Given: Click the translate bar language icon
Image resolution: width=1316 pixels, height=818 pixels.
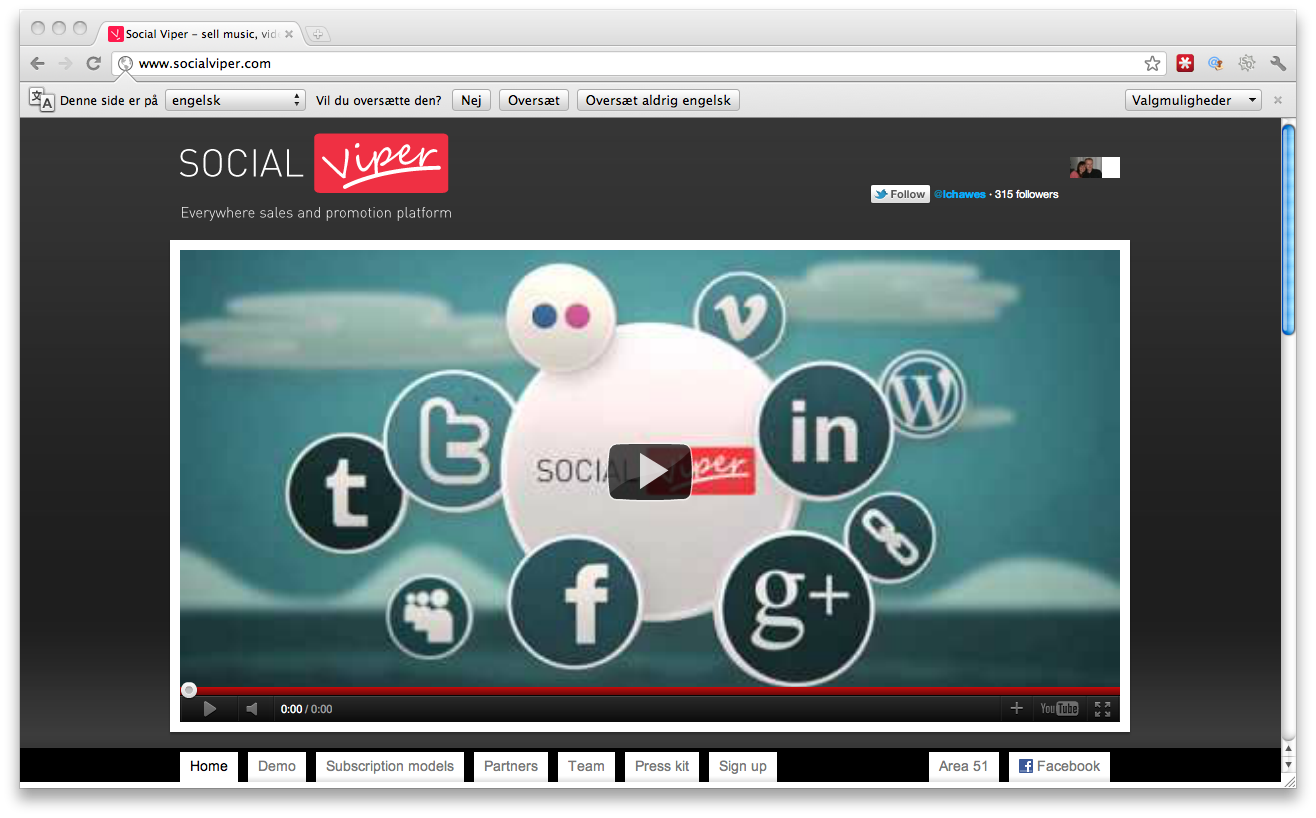Looking at the screenshot, I should (x=41, y=100).
